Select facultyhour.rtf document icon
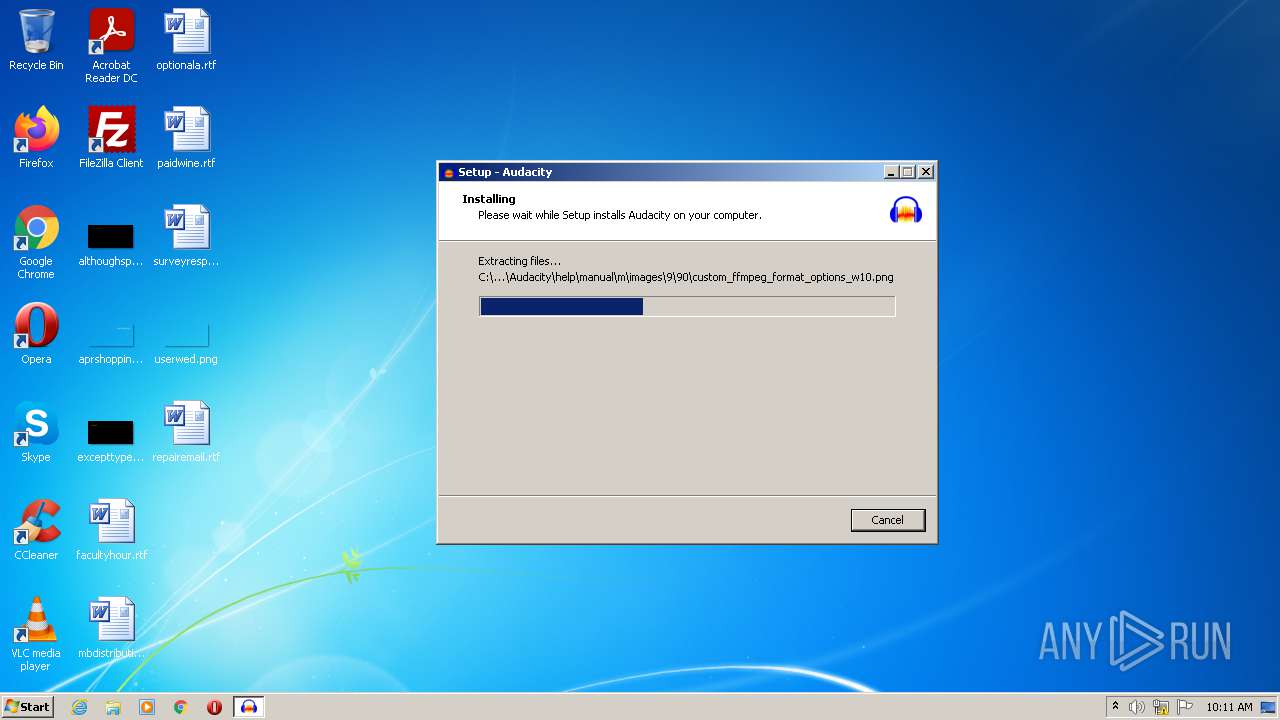Image resolution: width=1280 pixels, height=720 pixels. pyautogui.click(x=111, y=530)
